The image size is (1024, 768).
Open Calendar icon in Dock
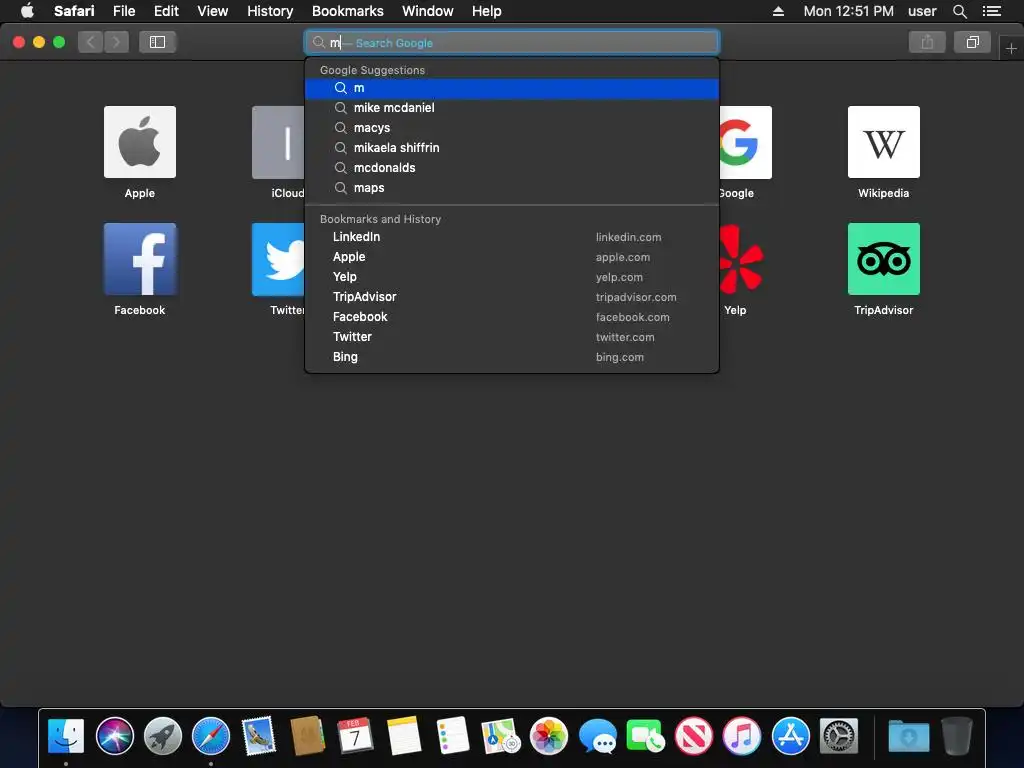(x=355, y=736)
